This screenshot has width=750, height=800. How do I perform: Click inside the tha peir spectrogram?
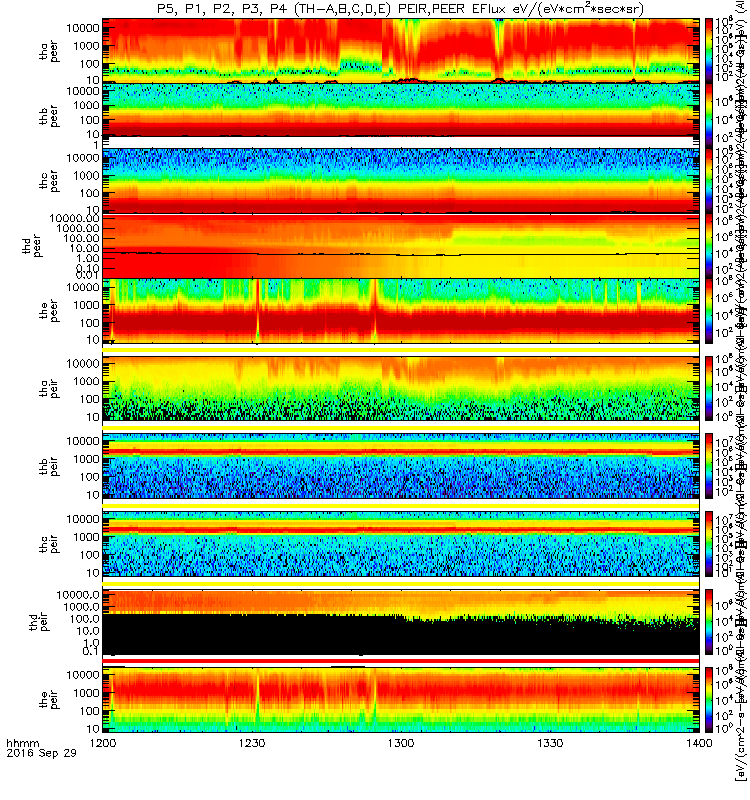pyautogui.click(x=401, y=388)
